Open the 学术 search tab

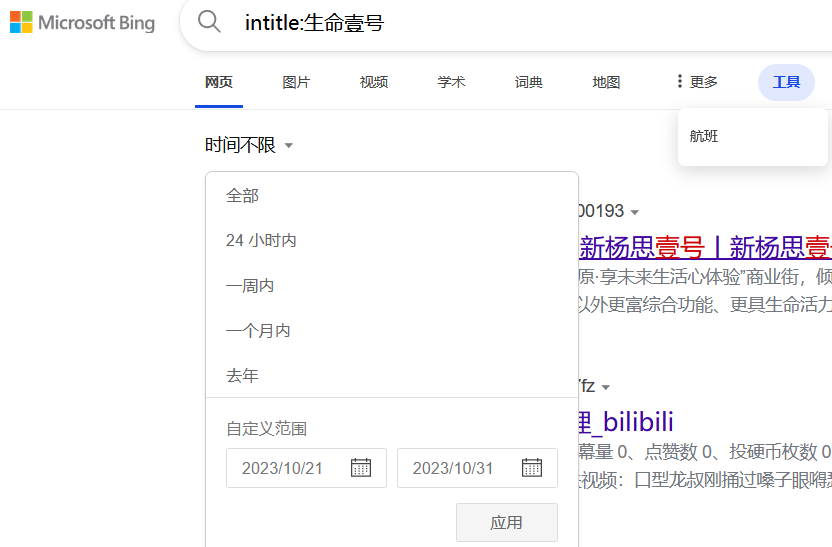click(x=451, y=82)
